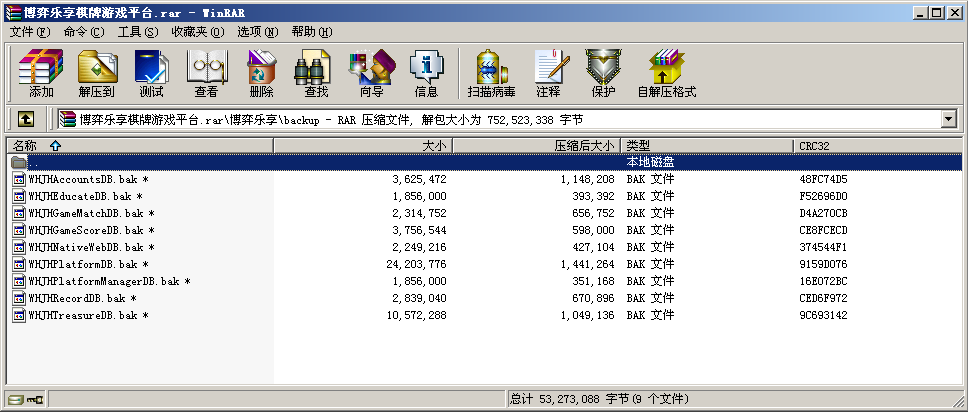Select the WHJHAccountsDB.bak file
Image resolution: width=968 pixels, height=412 pixels.
pos(83,179)
